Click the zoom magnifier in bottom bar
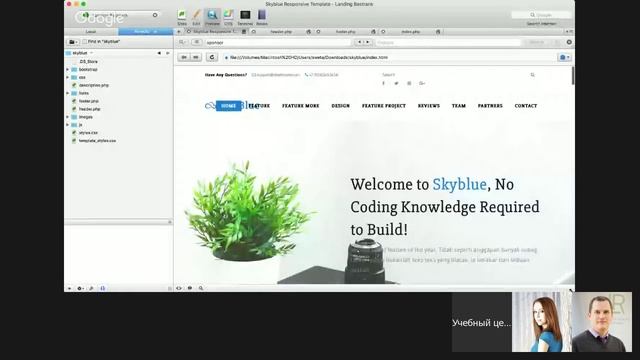 pyautogui.click(x=201, y=288)
